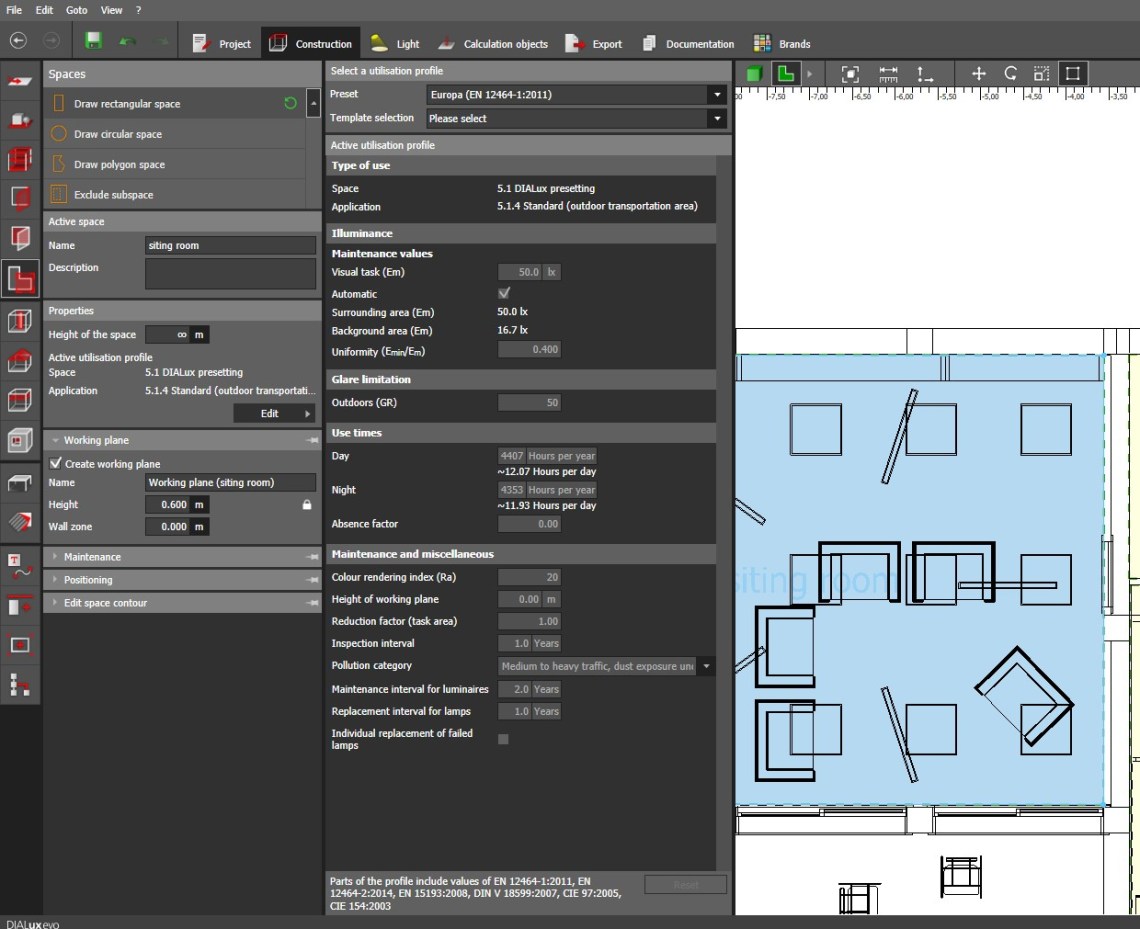Click the Pollution category dropdown
This screenshot has width=1140, height=929.
(606, 666)
